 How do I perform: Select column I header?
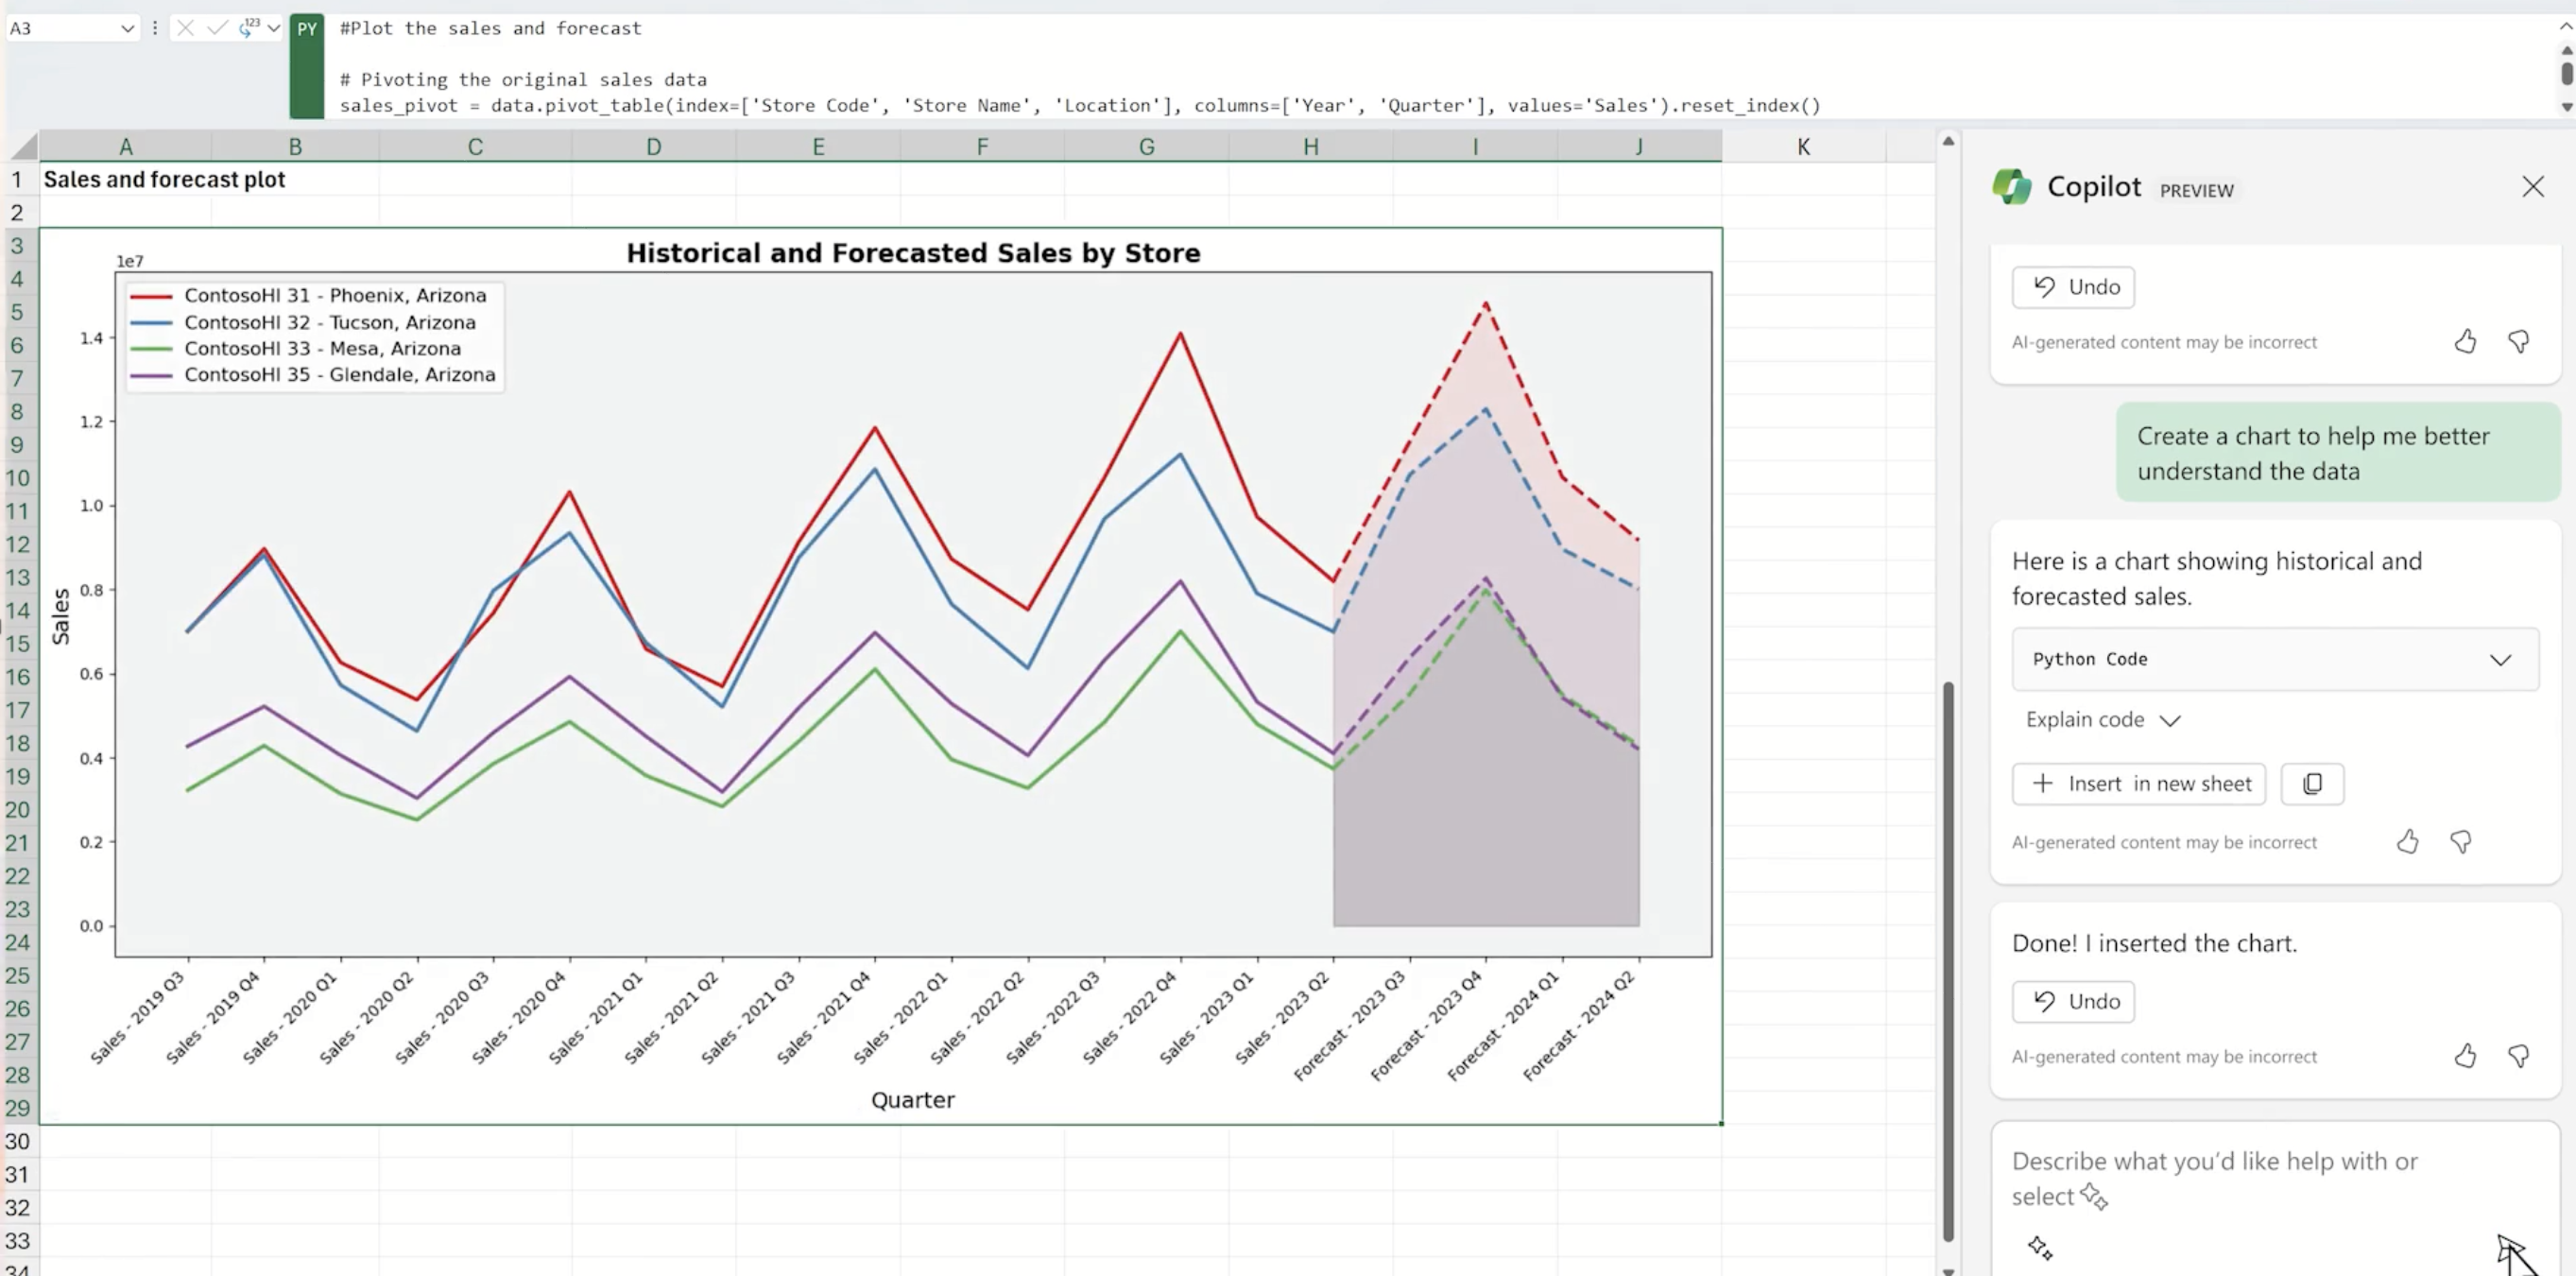pos(1475,147)
